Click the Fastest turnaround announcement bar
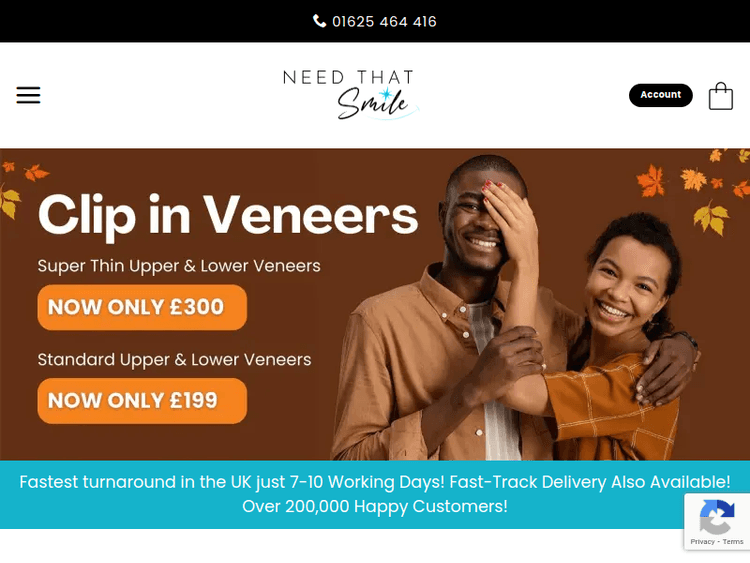This screenshot has width=750, height=563. [x=375, y=494]
